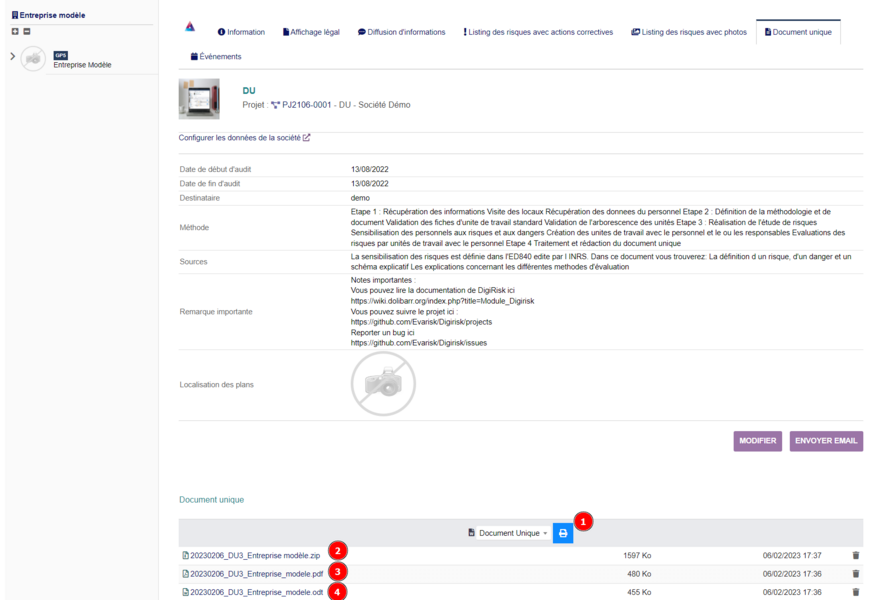Click the Destinataire value demo
872x600 pixels.
tap(360, 199)
